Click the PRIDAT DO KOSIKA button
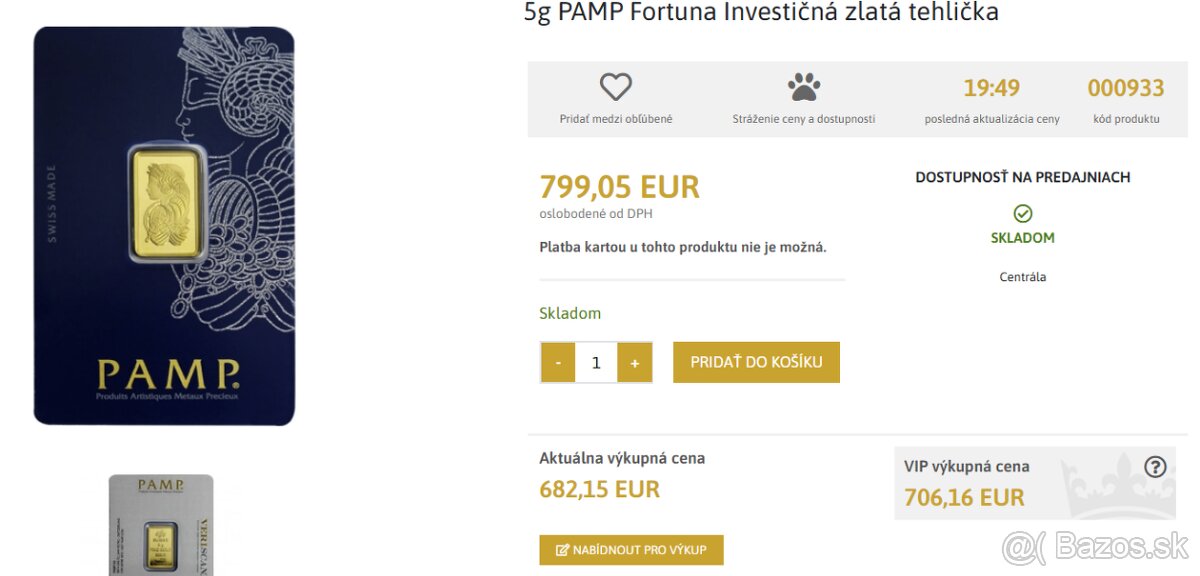Image resolution: width=1200 pixels, height=576 pixels. (x=757, y=362)
